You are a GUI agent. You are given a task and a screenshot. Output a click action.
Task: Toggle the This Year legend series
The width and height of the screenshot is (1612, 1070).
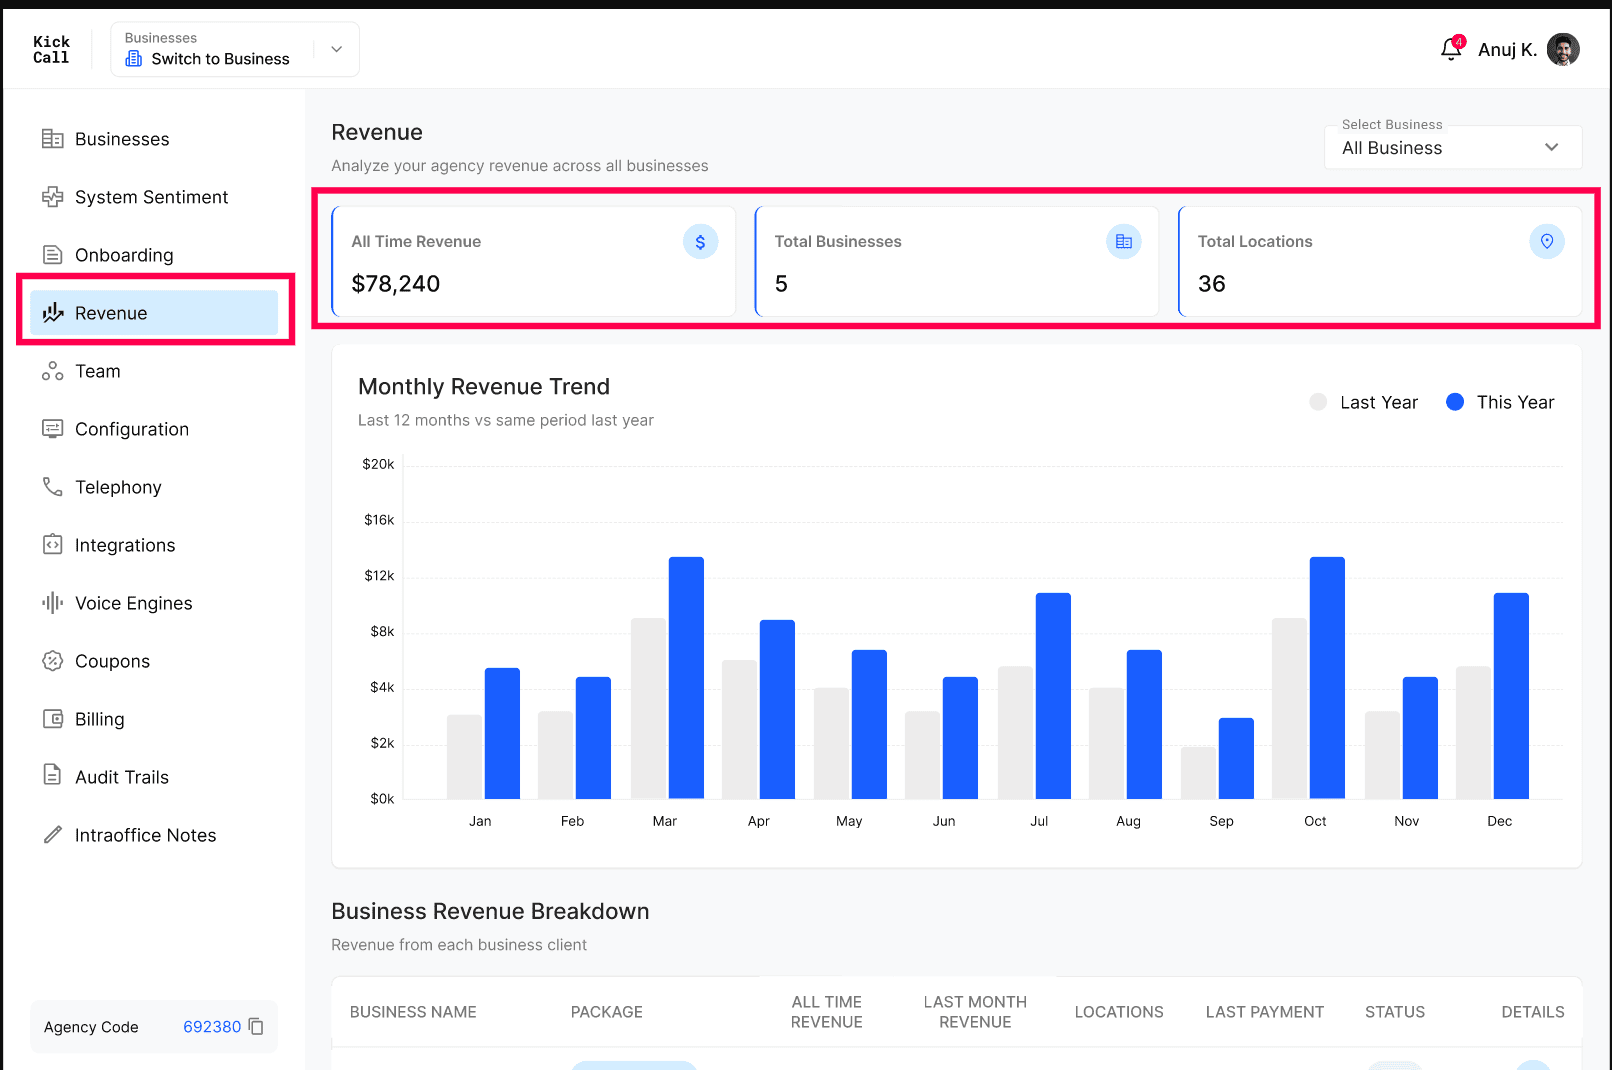1500,402
